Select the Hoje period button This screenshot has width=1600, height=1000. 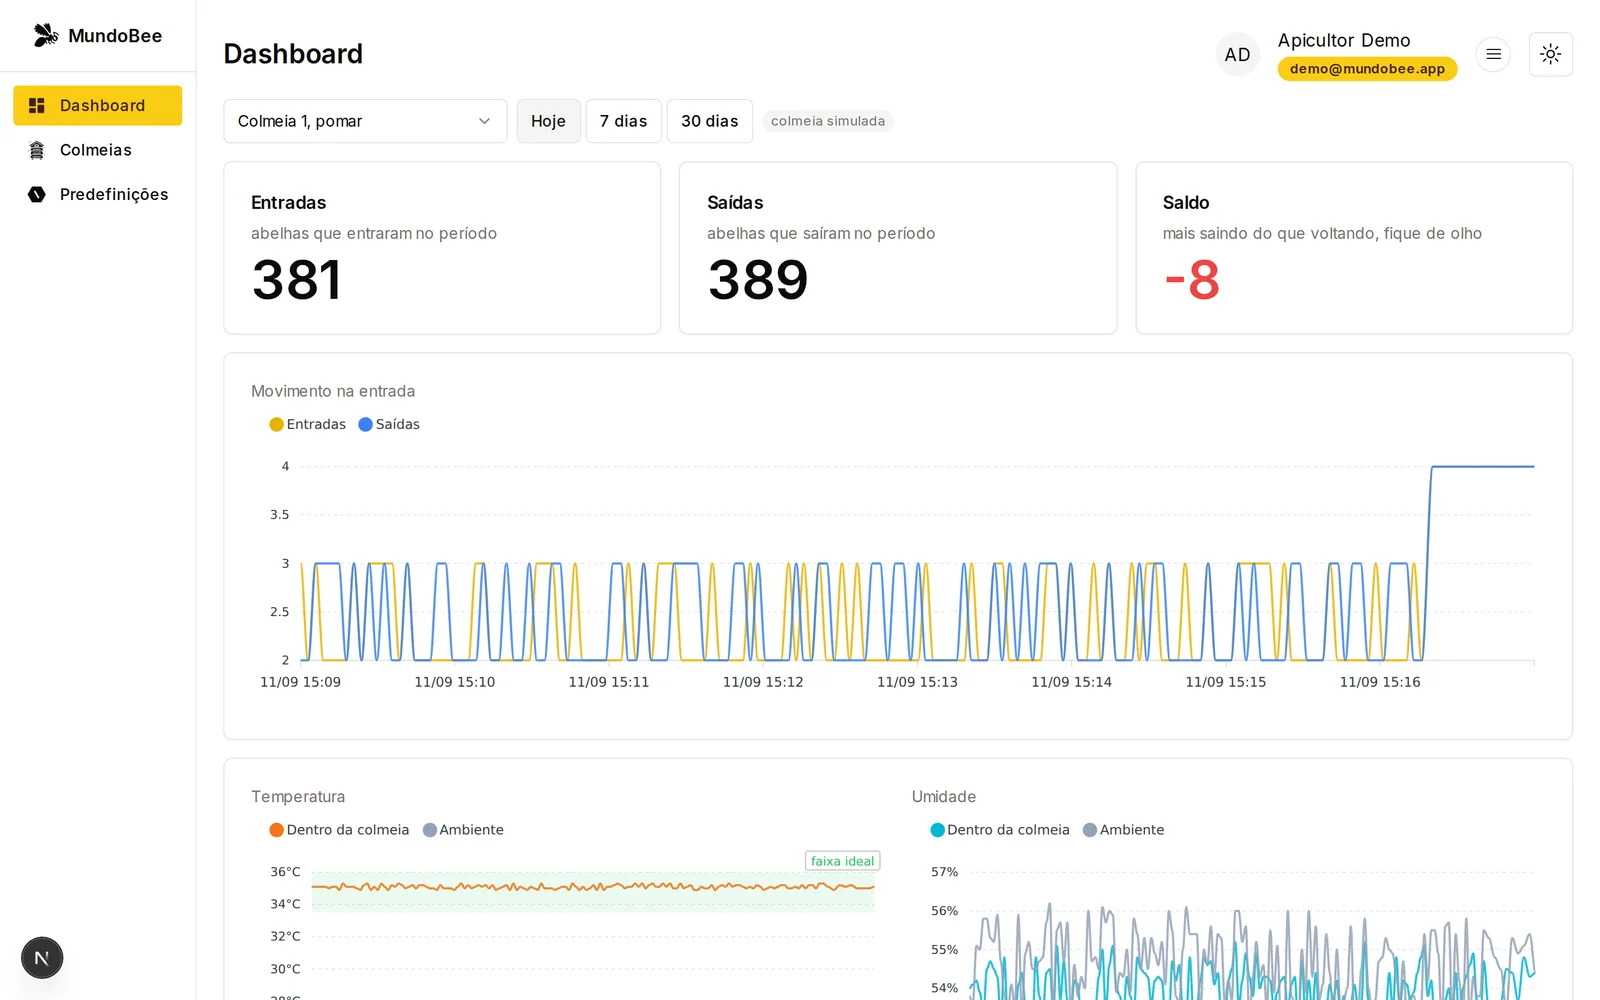click(x=548, y=121)
